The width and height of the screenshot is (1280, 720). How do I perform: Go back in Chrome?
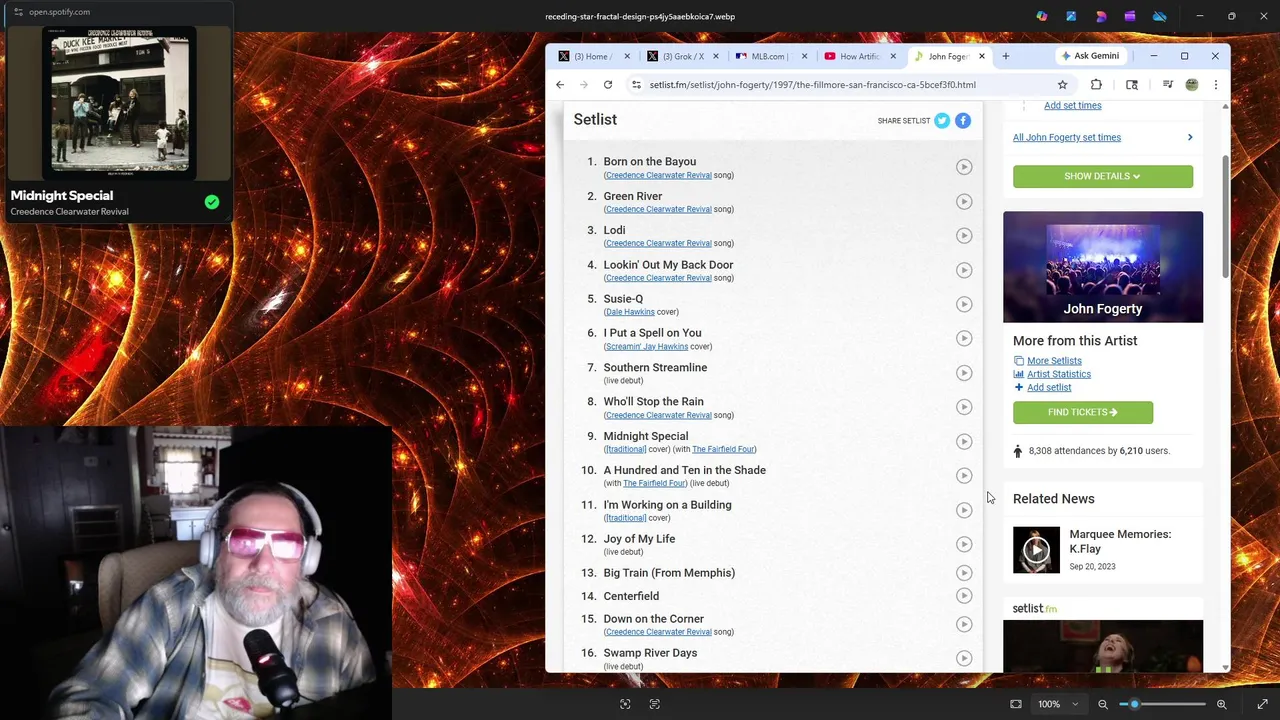pos(560,85)
